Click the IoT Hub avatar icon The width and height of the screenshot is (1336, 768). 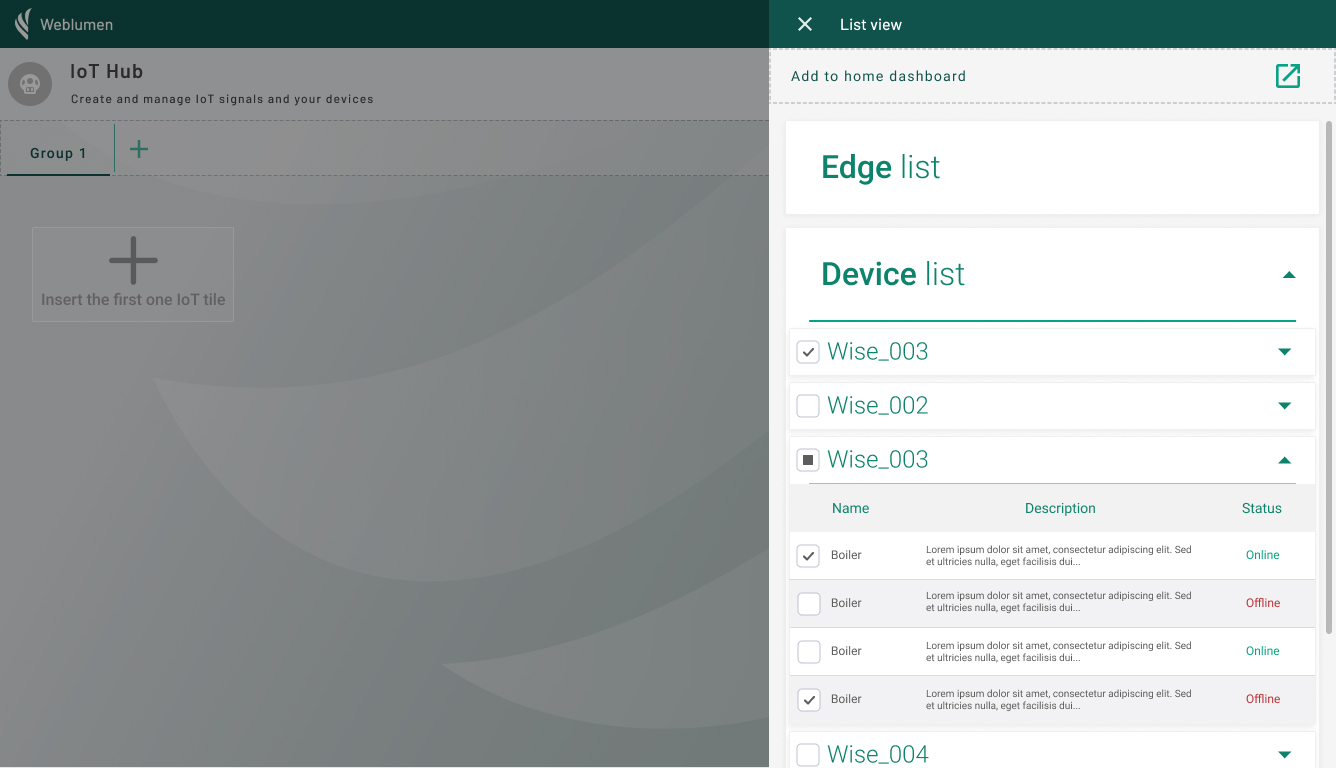point(30,84)
